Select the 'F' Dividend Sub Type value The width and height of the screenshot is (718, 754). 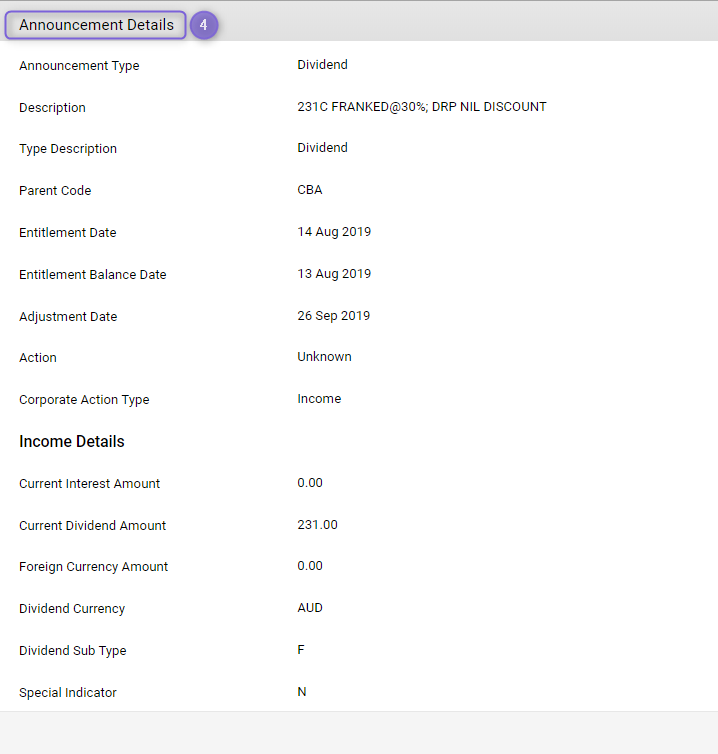pos(301,650)
